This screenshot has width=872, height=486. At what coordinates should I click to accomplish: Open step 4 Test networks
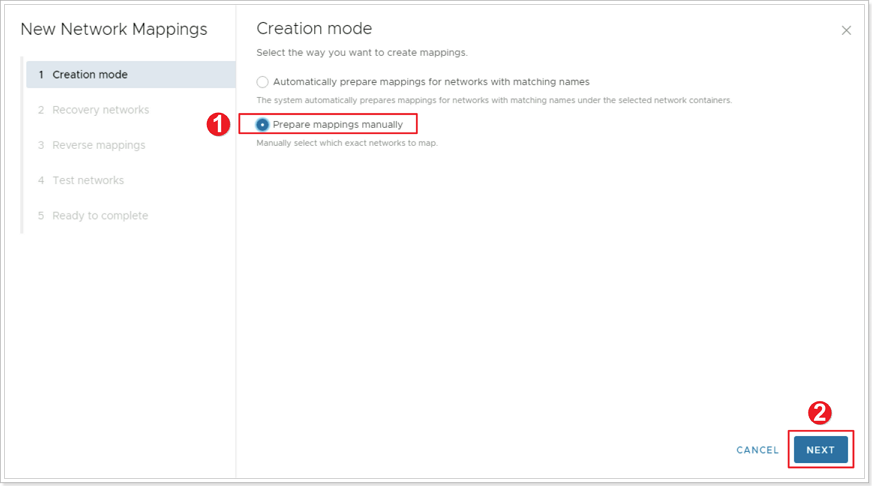(81, 180)
